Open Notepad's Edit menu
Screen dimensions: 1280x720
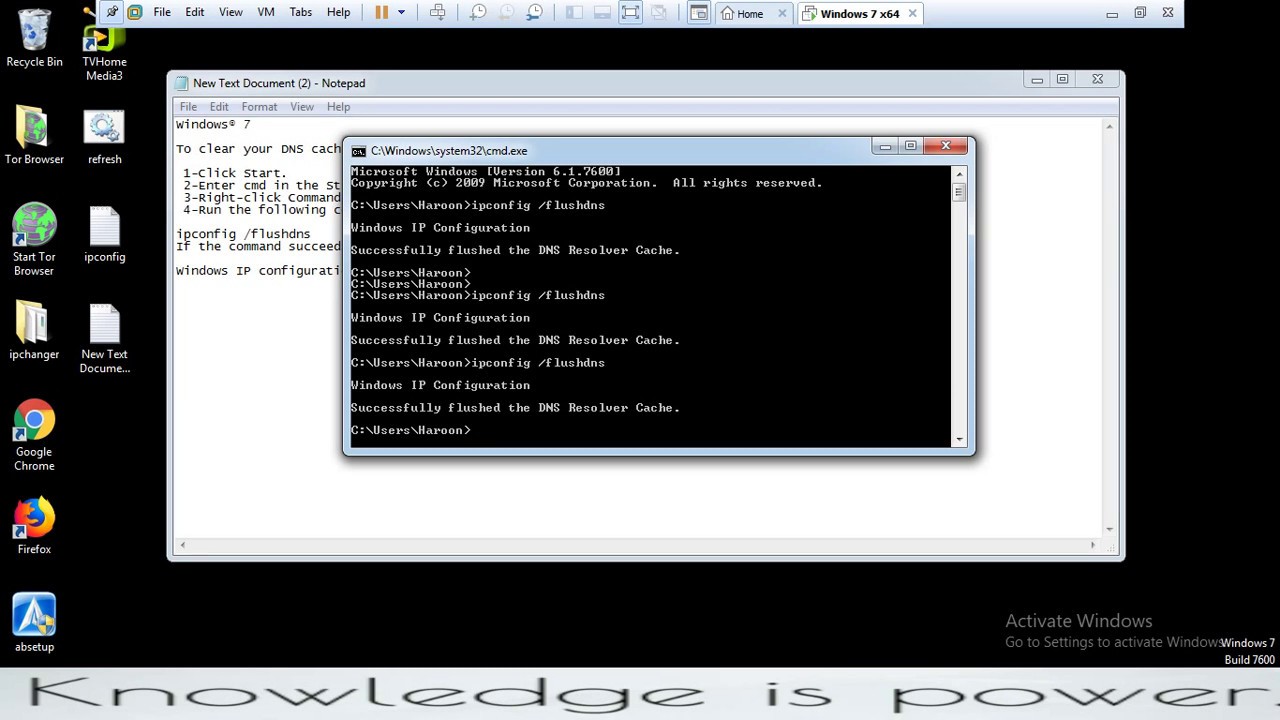pyautogui.click(x=219, y=107)
